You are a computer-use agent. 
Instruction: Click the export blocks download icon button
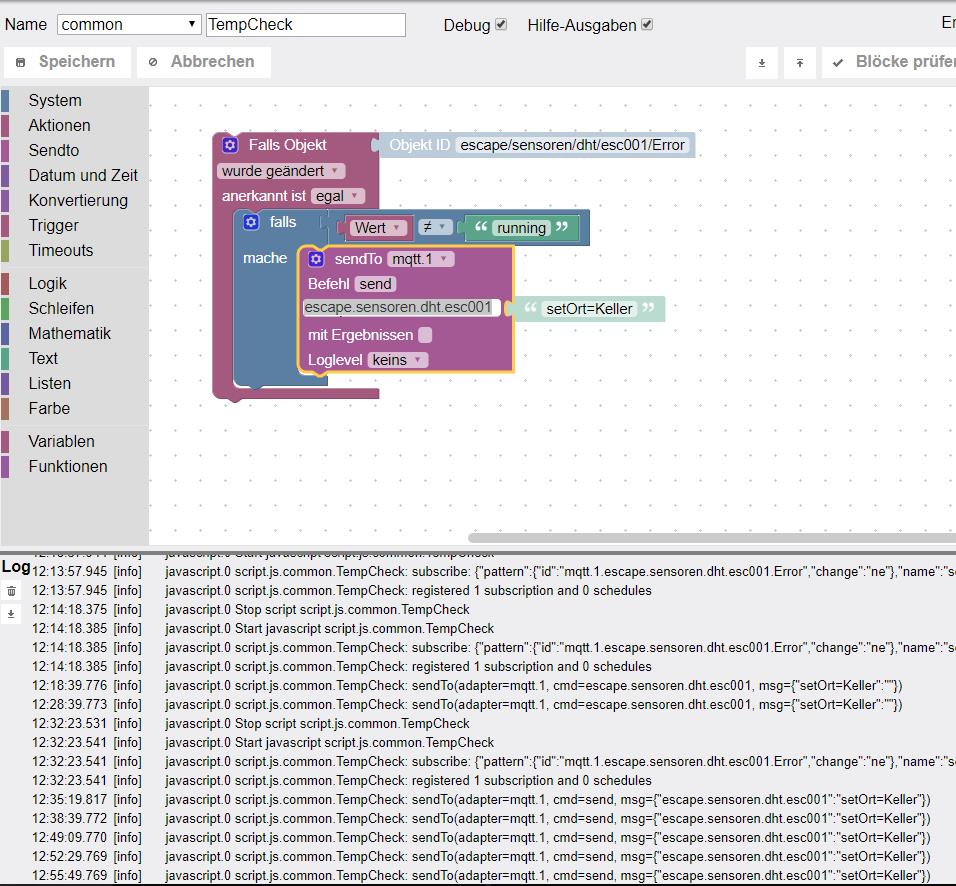762,62
